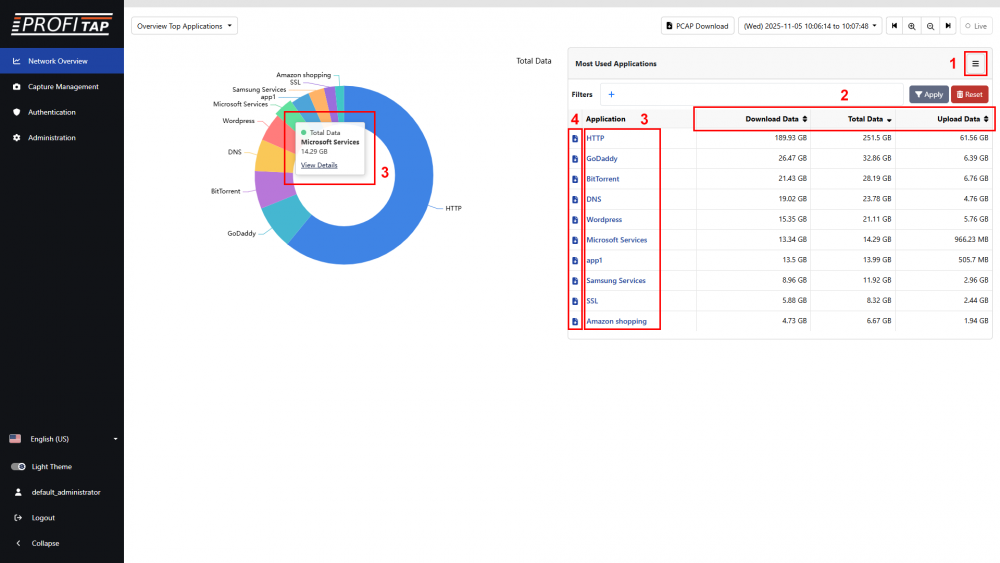Click the PCAP icon next to SSL
Screen dimensions: 1000x563
tap(574, 301)
